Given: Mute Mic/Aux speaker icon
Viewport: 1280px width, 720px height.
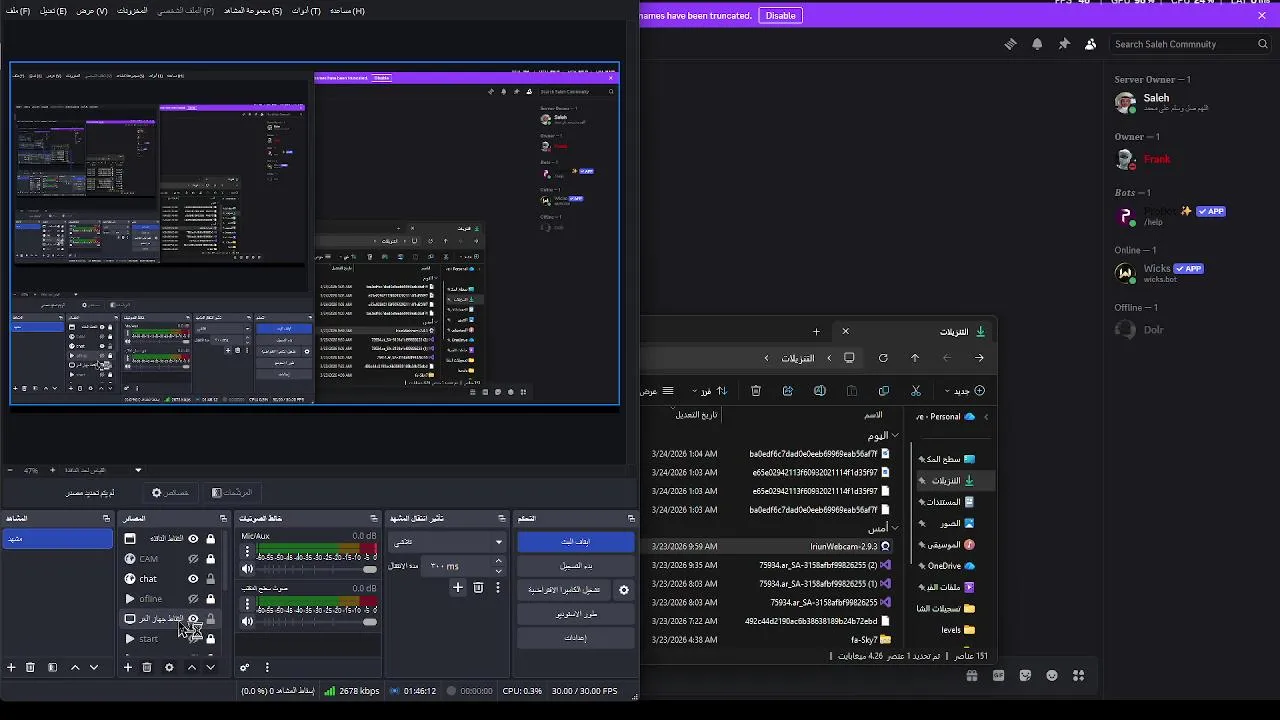Looking at the screenshot, I should [248, 569].
